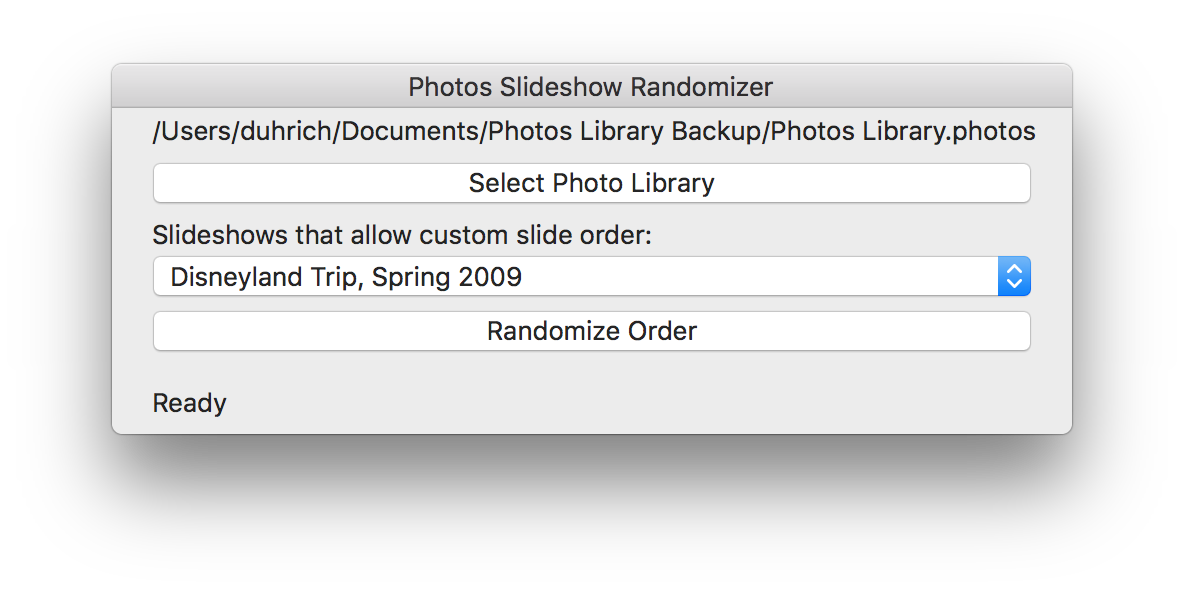Select the Disneyland Trip, Spring 2009 entry
This screenshot has height=594, width=1184.
[346, 277]
